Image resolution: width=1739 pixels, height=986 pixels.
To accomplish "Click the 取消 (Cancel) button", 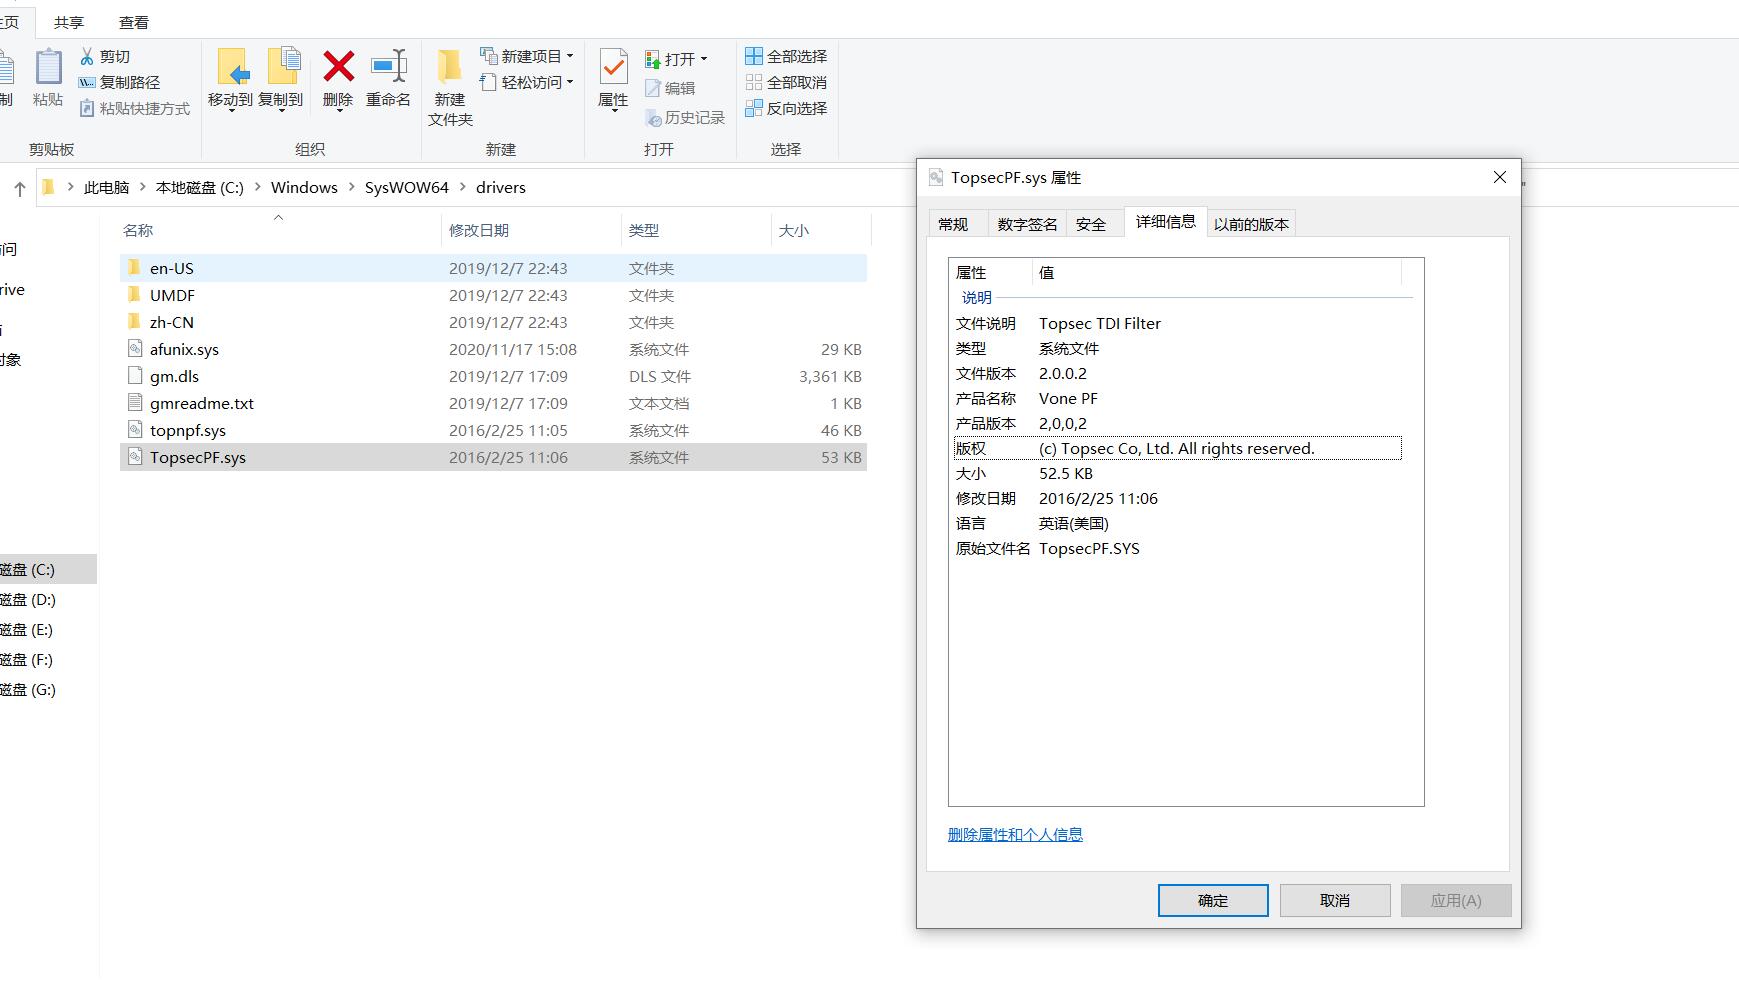I will click(1335, 900).
